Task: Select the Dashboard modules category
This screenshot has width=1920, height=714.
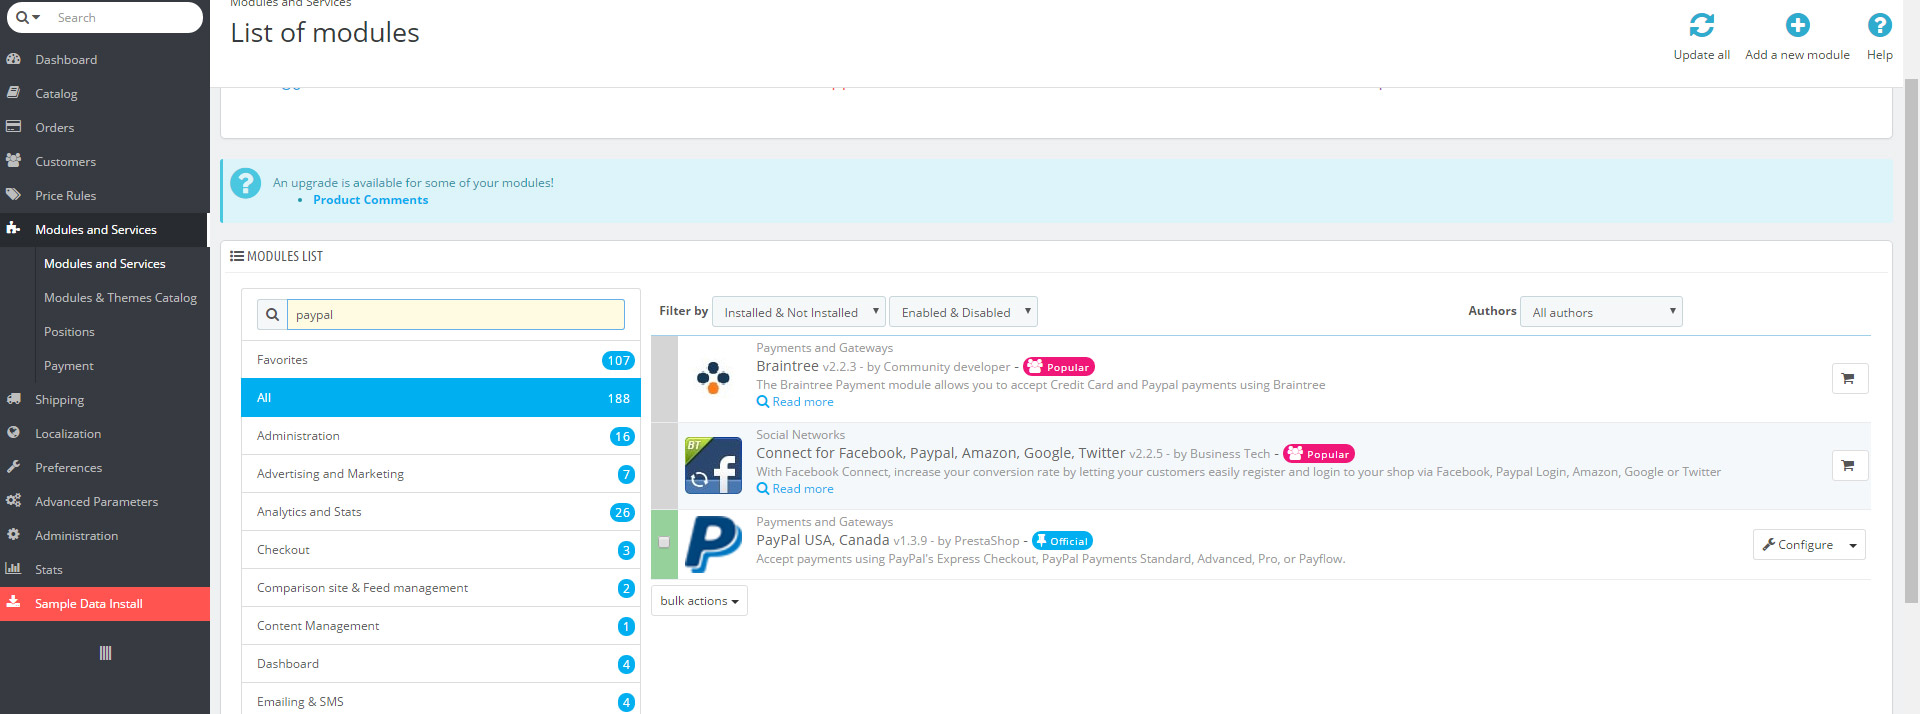Action: coord(441,664)
